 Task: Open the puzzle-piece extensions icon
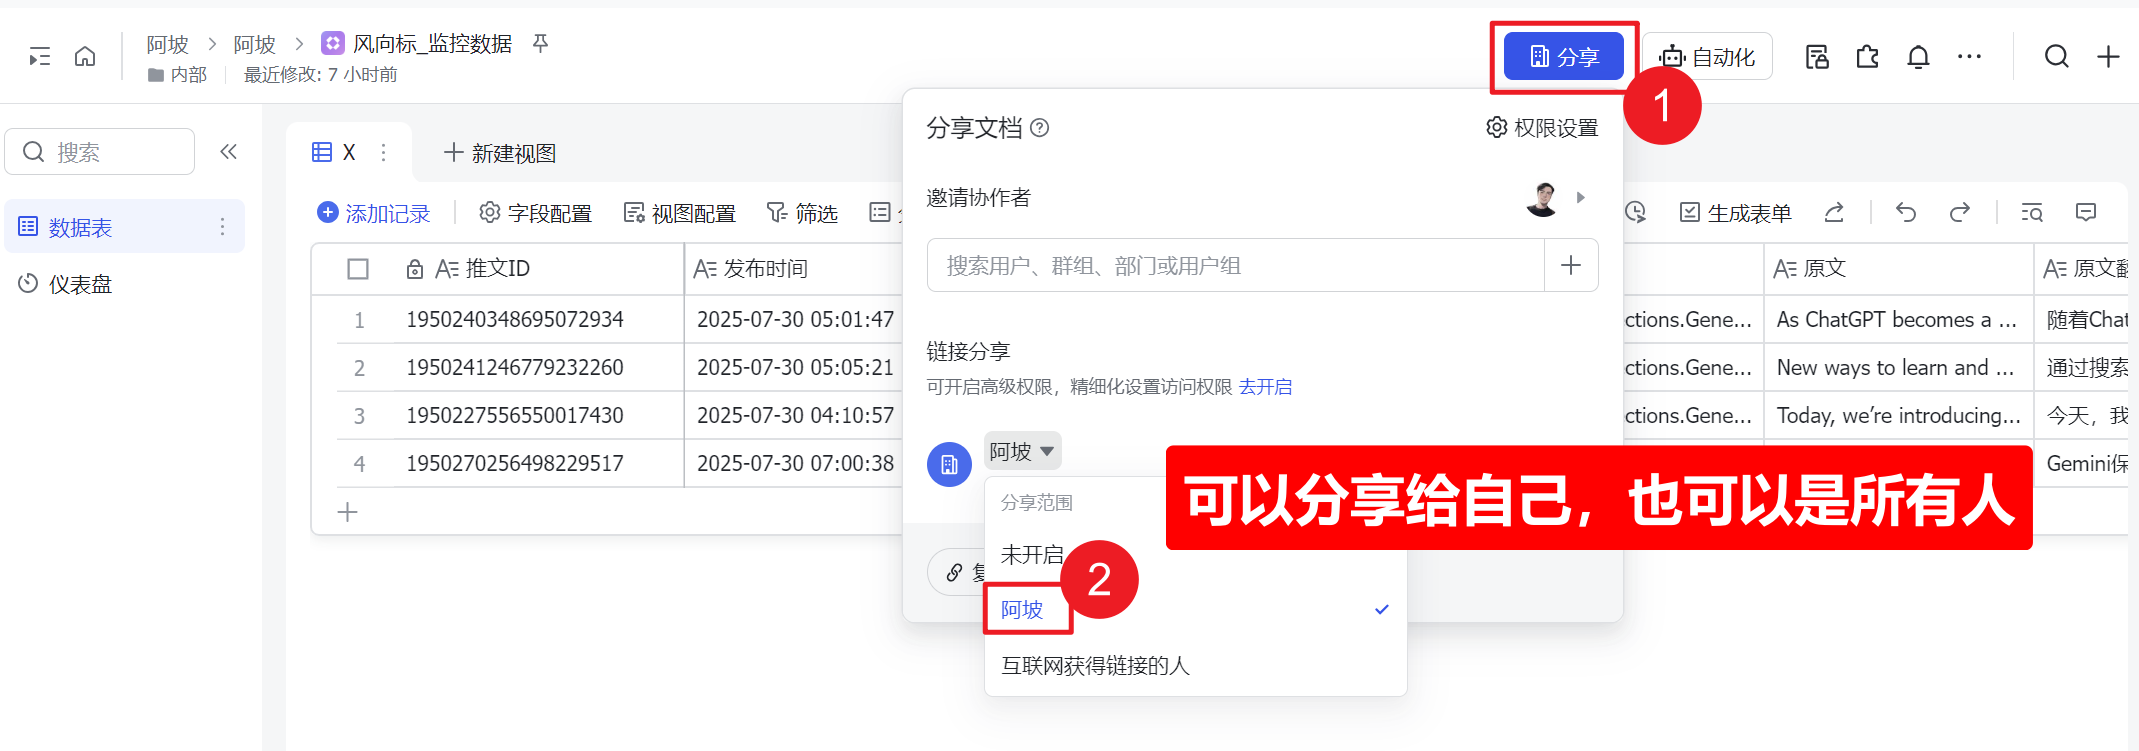pos(1867,57)
